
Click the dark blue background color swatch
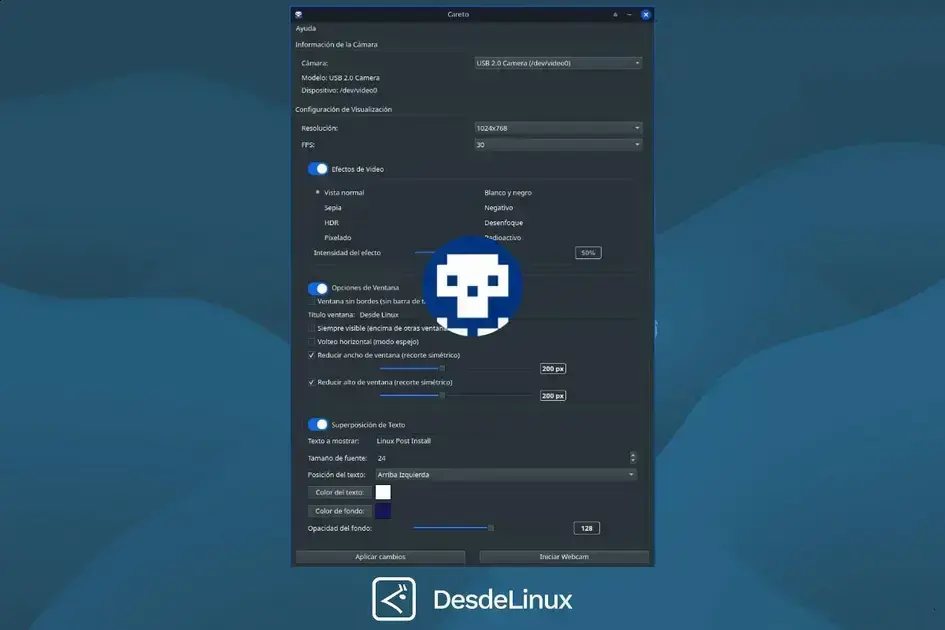(383, 511)
